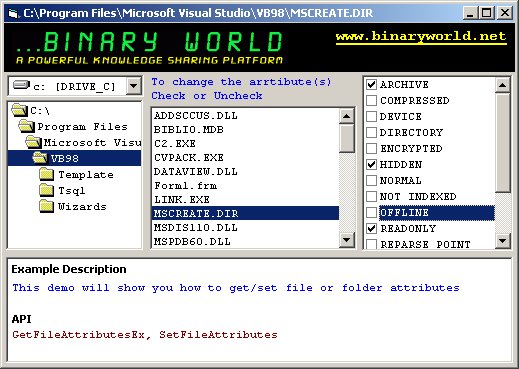Screen dimensions: 519x369
Task: Select the Wizards folder label
Action: click(x=82, y=207)
